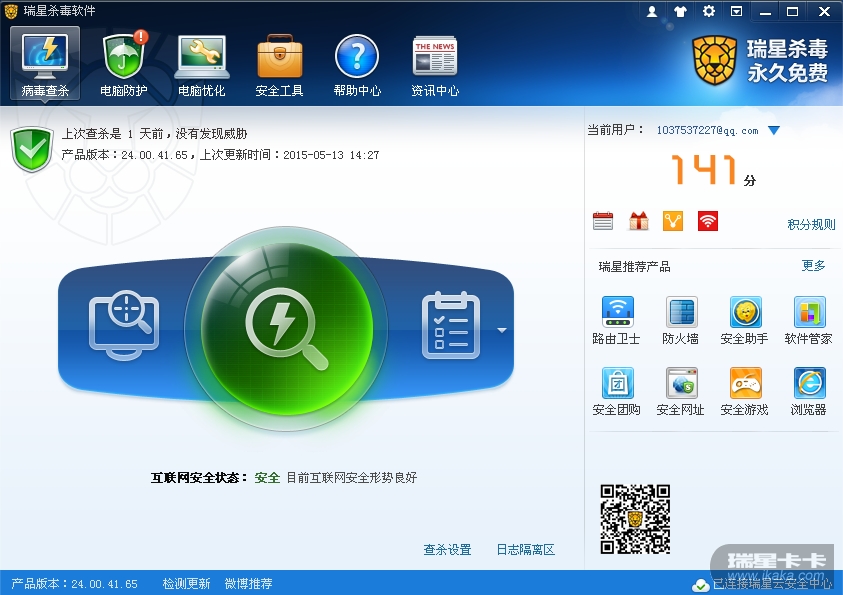Open skin changer shirt icon
Image resolution: width=843 pixels, height=595 pixels.
(680, 11)
